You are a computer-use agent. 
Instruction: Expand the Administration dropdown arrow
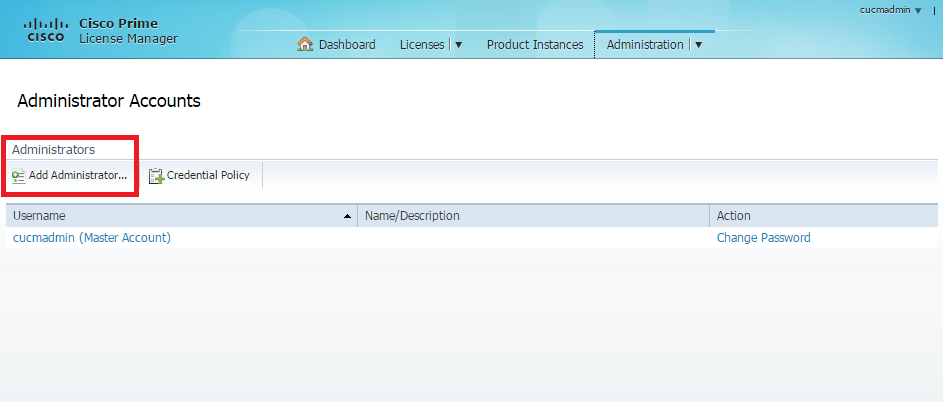(x=698, y=45)
